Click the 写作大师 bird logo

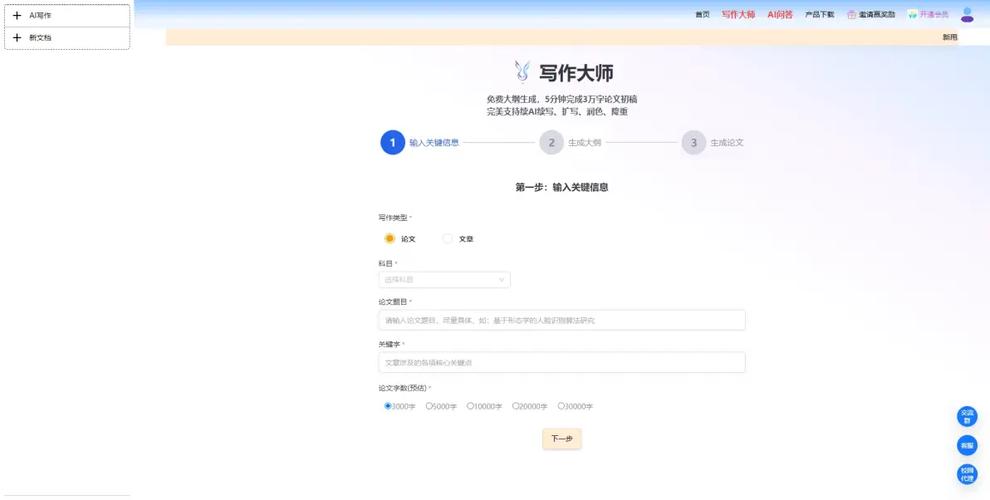click(x=522, y=73)
